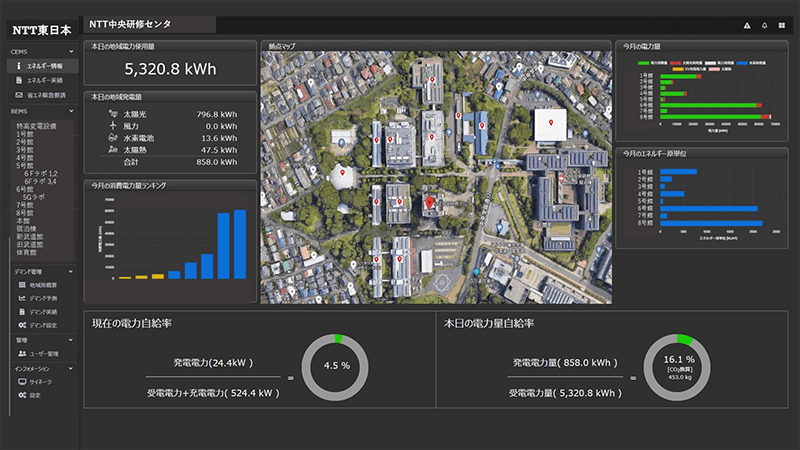800x450 pixels.
Task: Open the alert warning triangle icon
Action: click(x=747, y=25)
